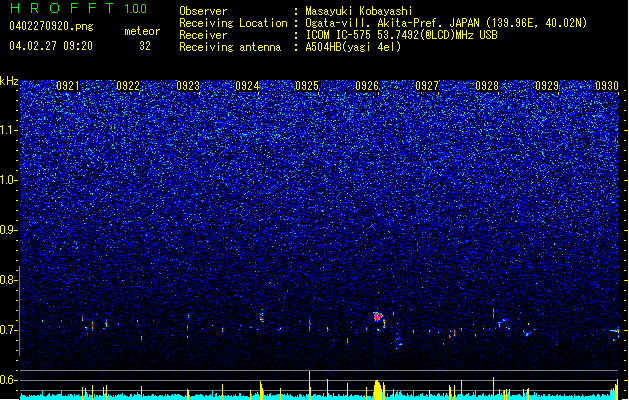Click the tallest yellow spike below 0925
Image resolution: width=629 pixels, height=400 pixels.
[x=309, y=384]
